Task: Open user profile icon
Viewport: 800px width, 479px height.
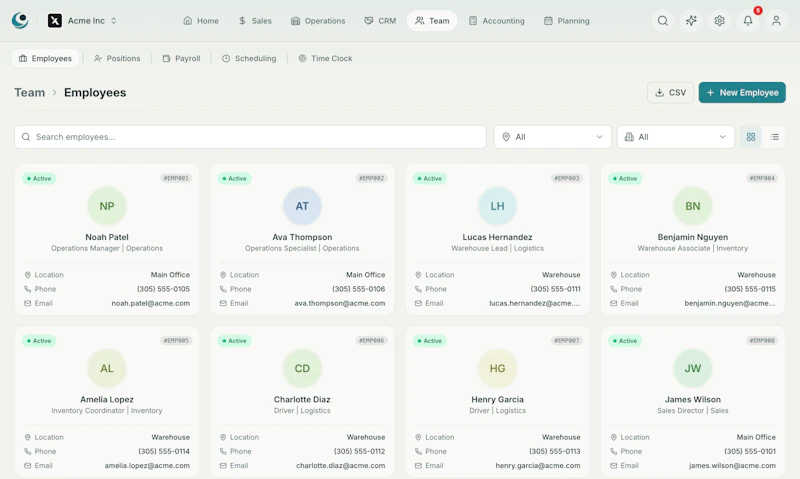Action: click(x=776, y=21)
